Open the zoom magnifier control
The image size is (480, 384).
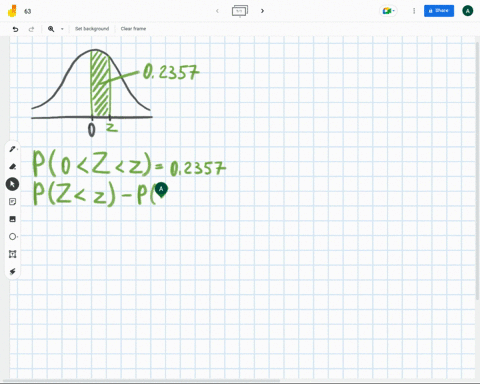(51, 29)
